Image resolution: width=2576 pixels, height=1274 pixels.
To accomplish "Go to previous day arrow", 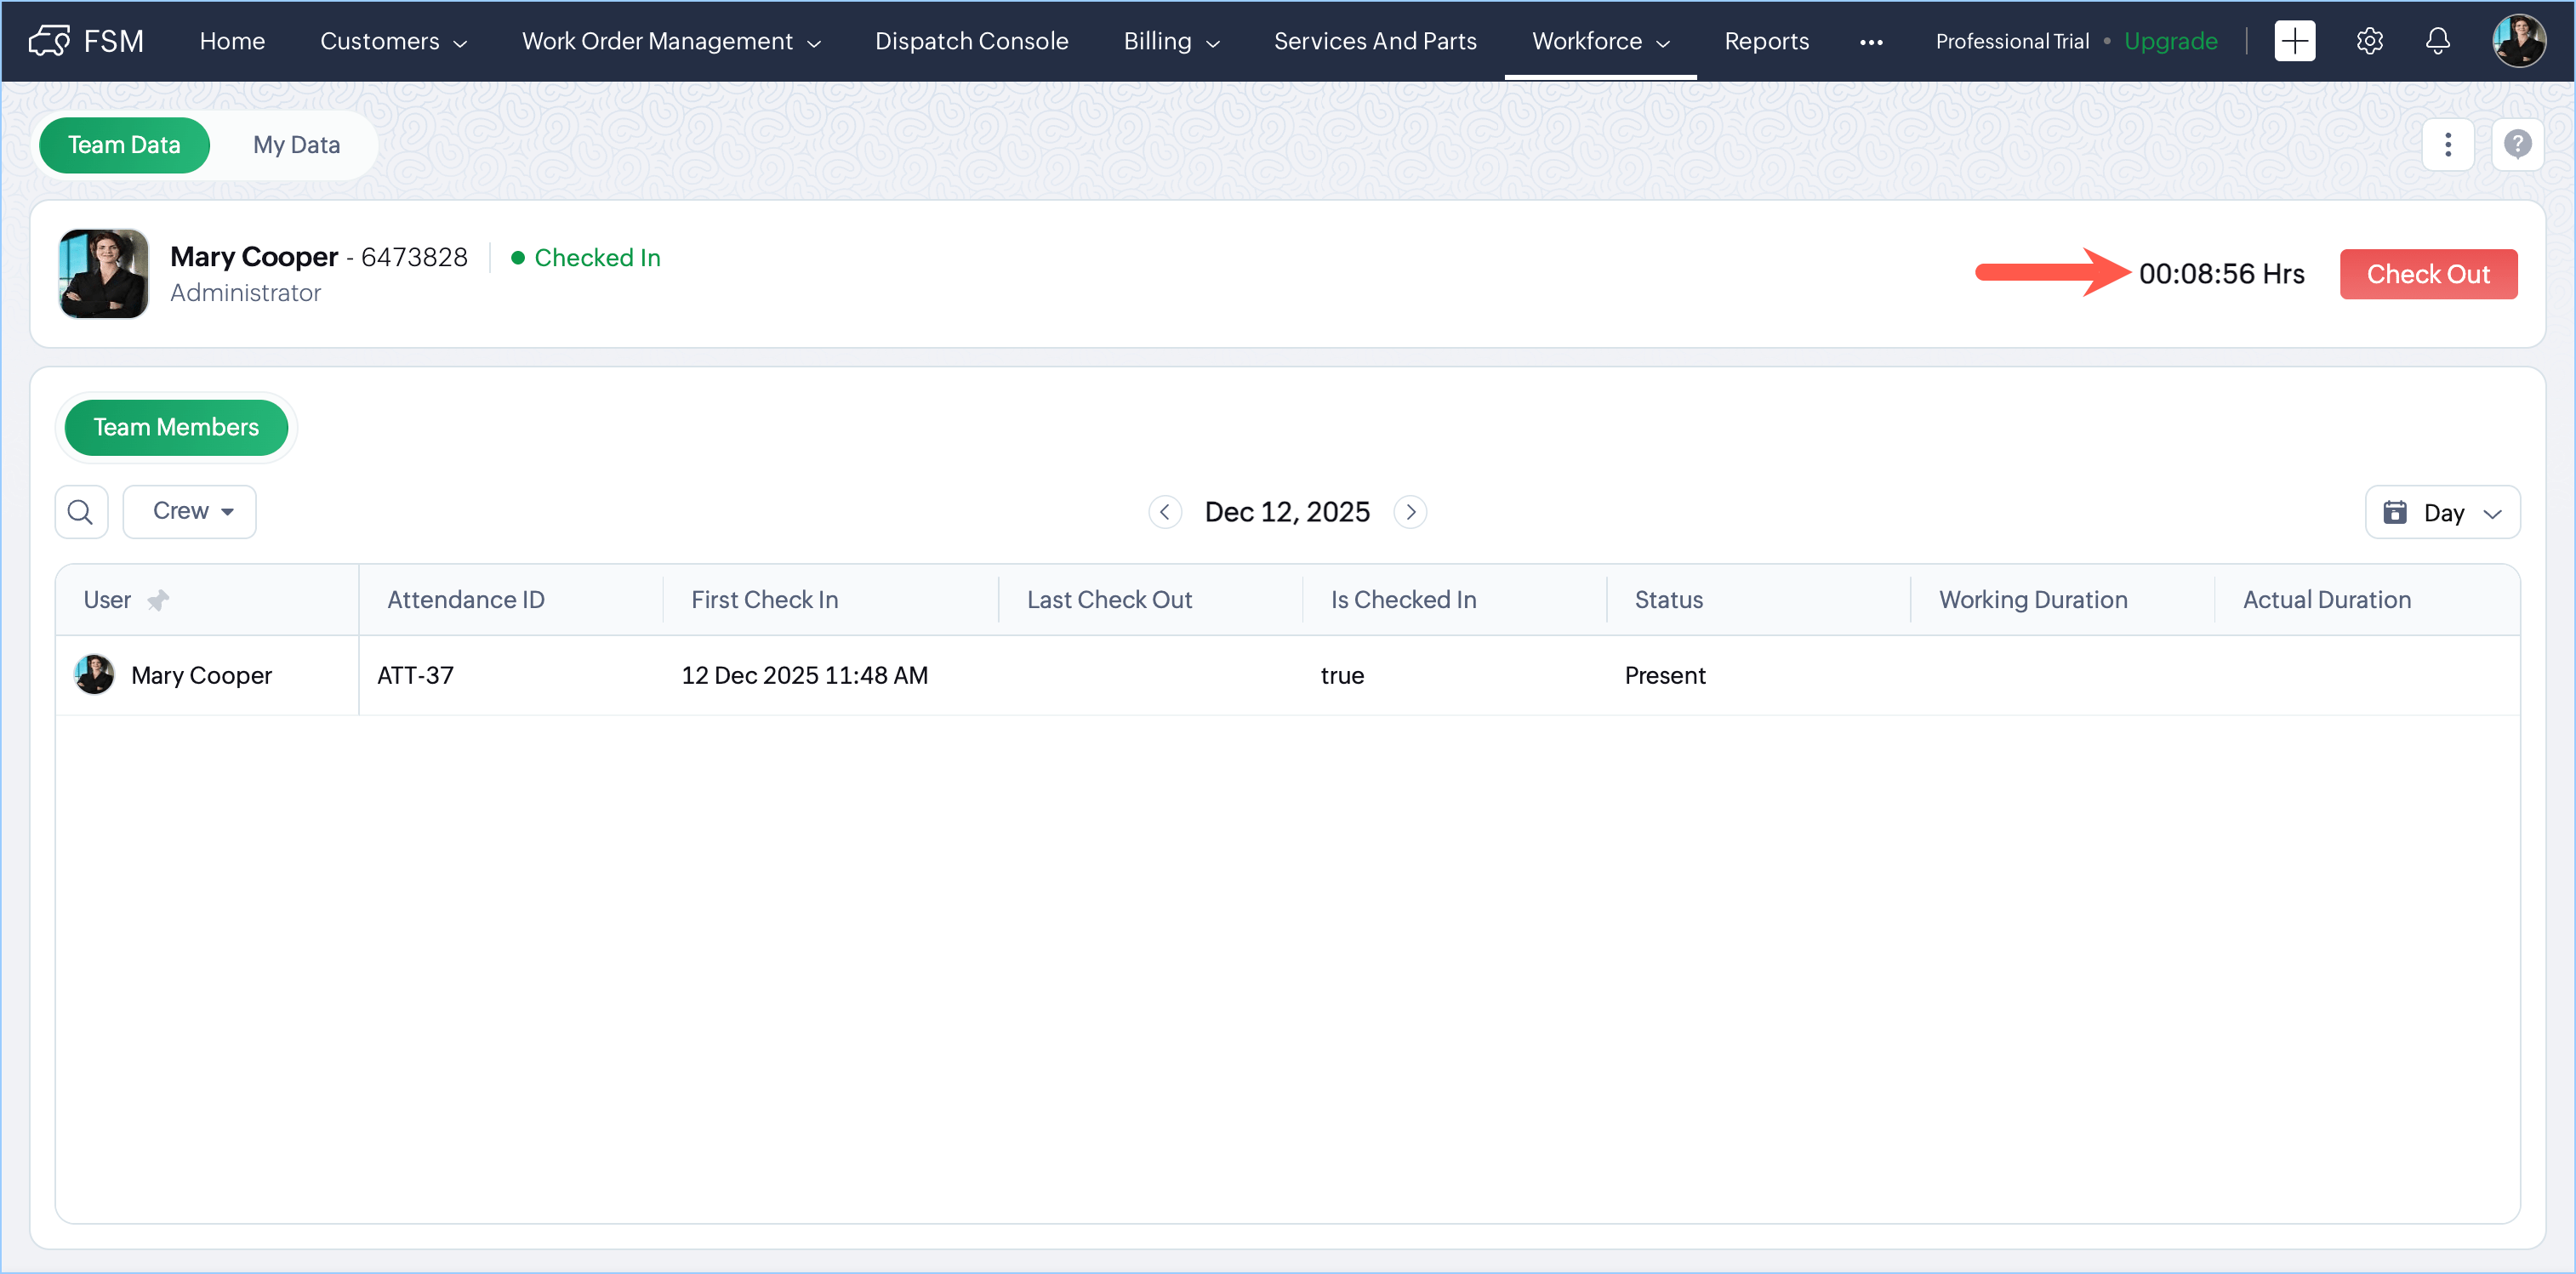I will pyautogui.click(x=1164, y=512).
